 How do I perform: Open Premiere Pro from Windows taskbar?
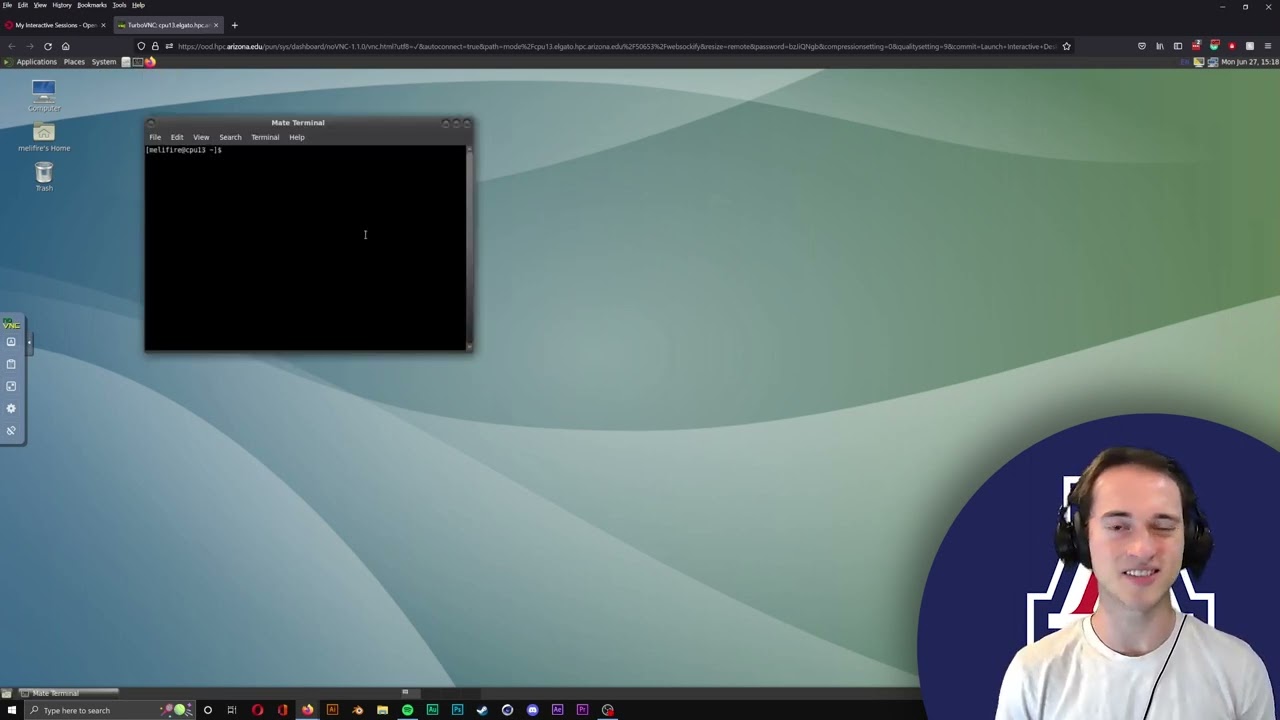[582, 710]
